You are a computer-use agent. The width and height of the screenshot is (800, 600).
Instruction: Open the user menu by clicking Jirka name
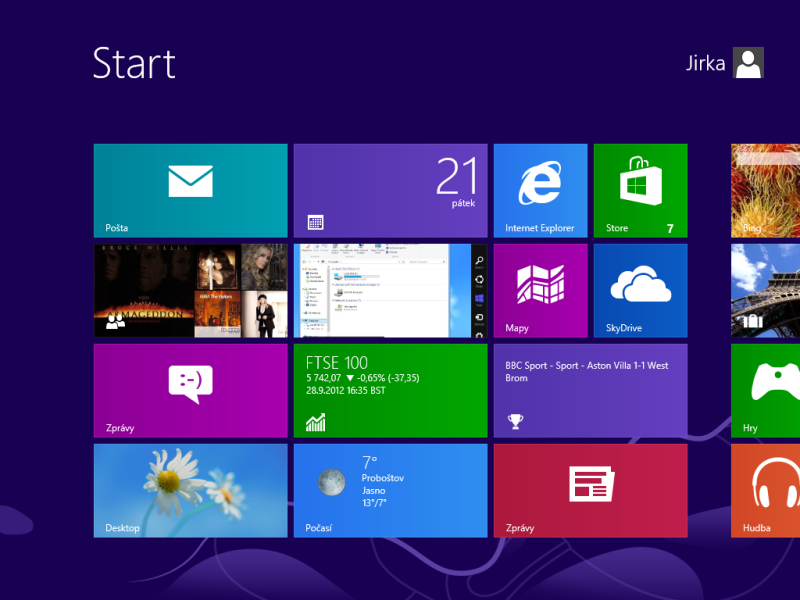click(705, 64)
